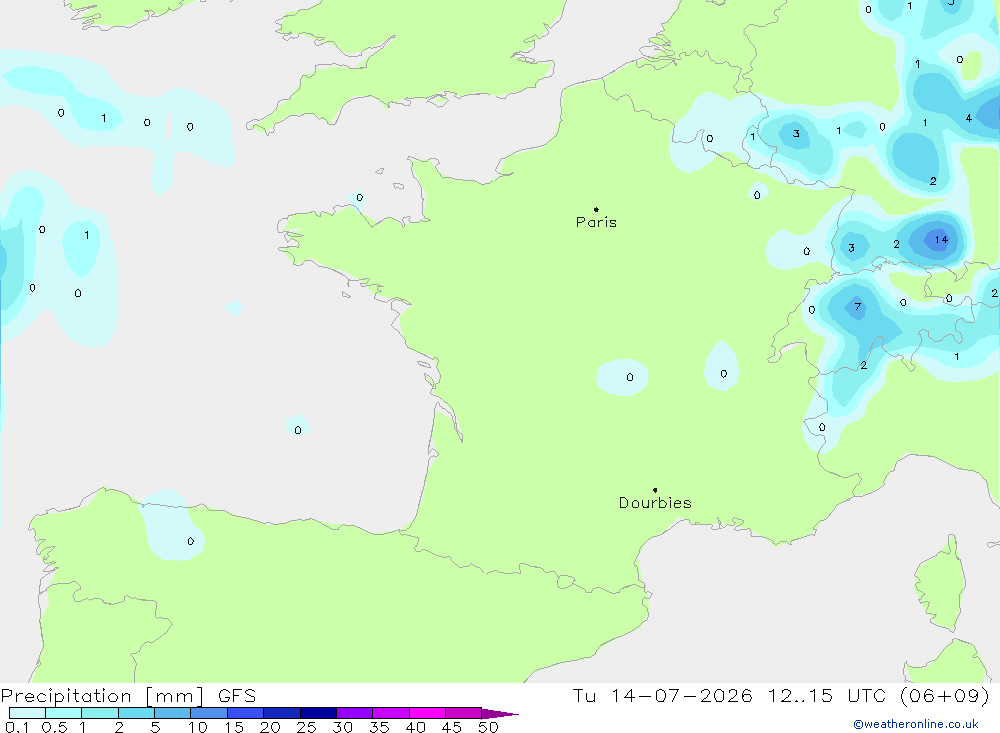The image size is (1000, 733).
Task: Pick the 5–10 mm legend swatch
Action: 173,713
